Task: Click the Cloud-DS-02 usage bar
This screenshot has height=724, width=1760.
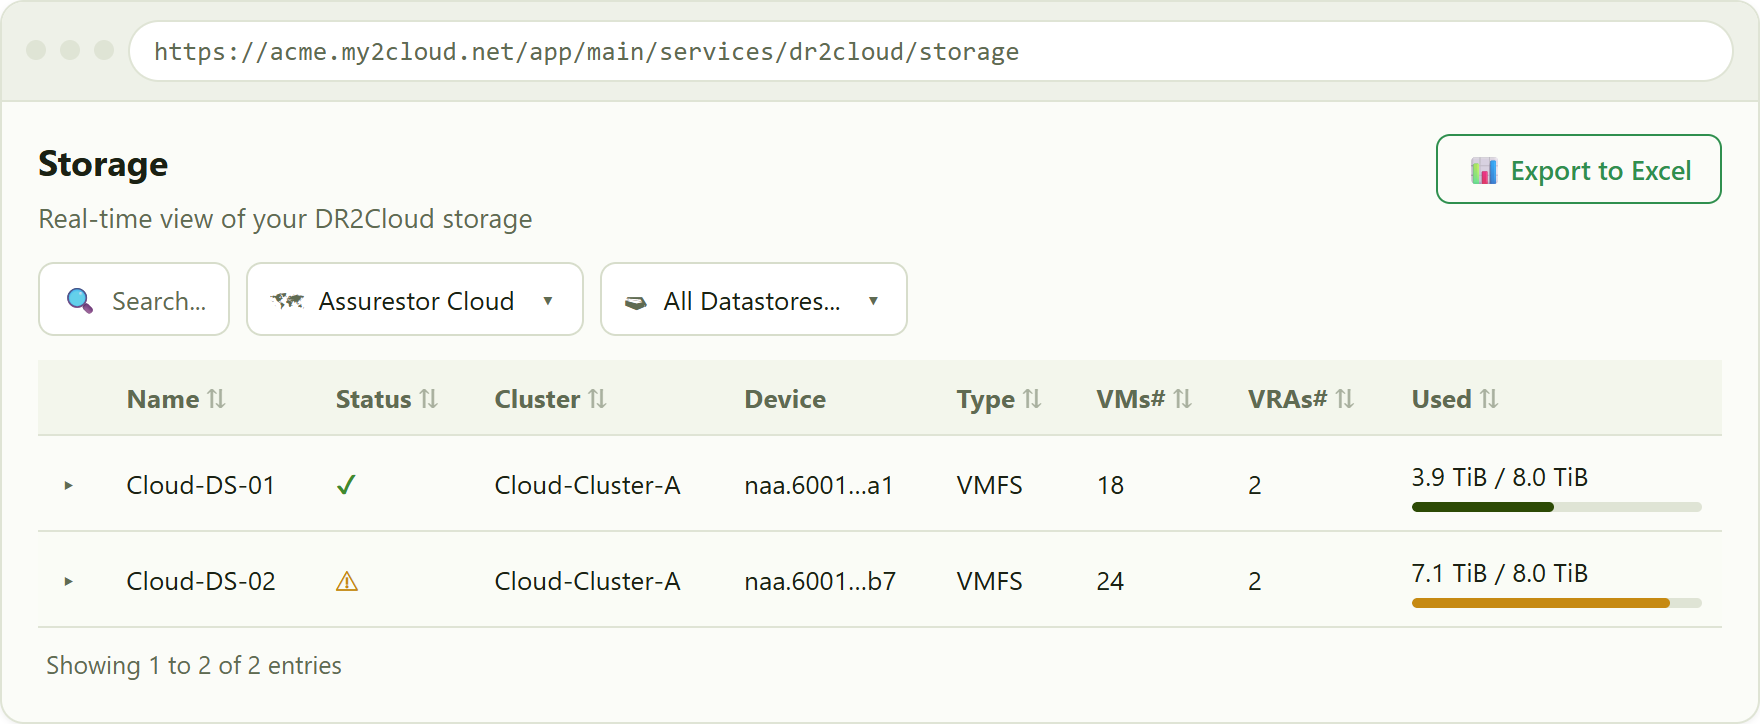Action: pos(1557,603)
